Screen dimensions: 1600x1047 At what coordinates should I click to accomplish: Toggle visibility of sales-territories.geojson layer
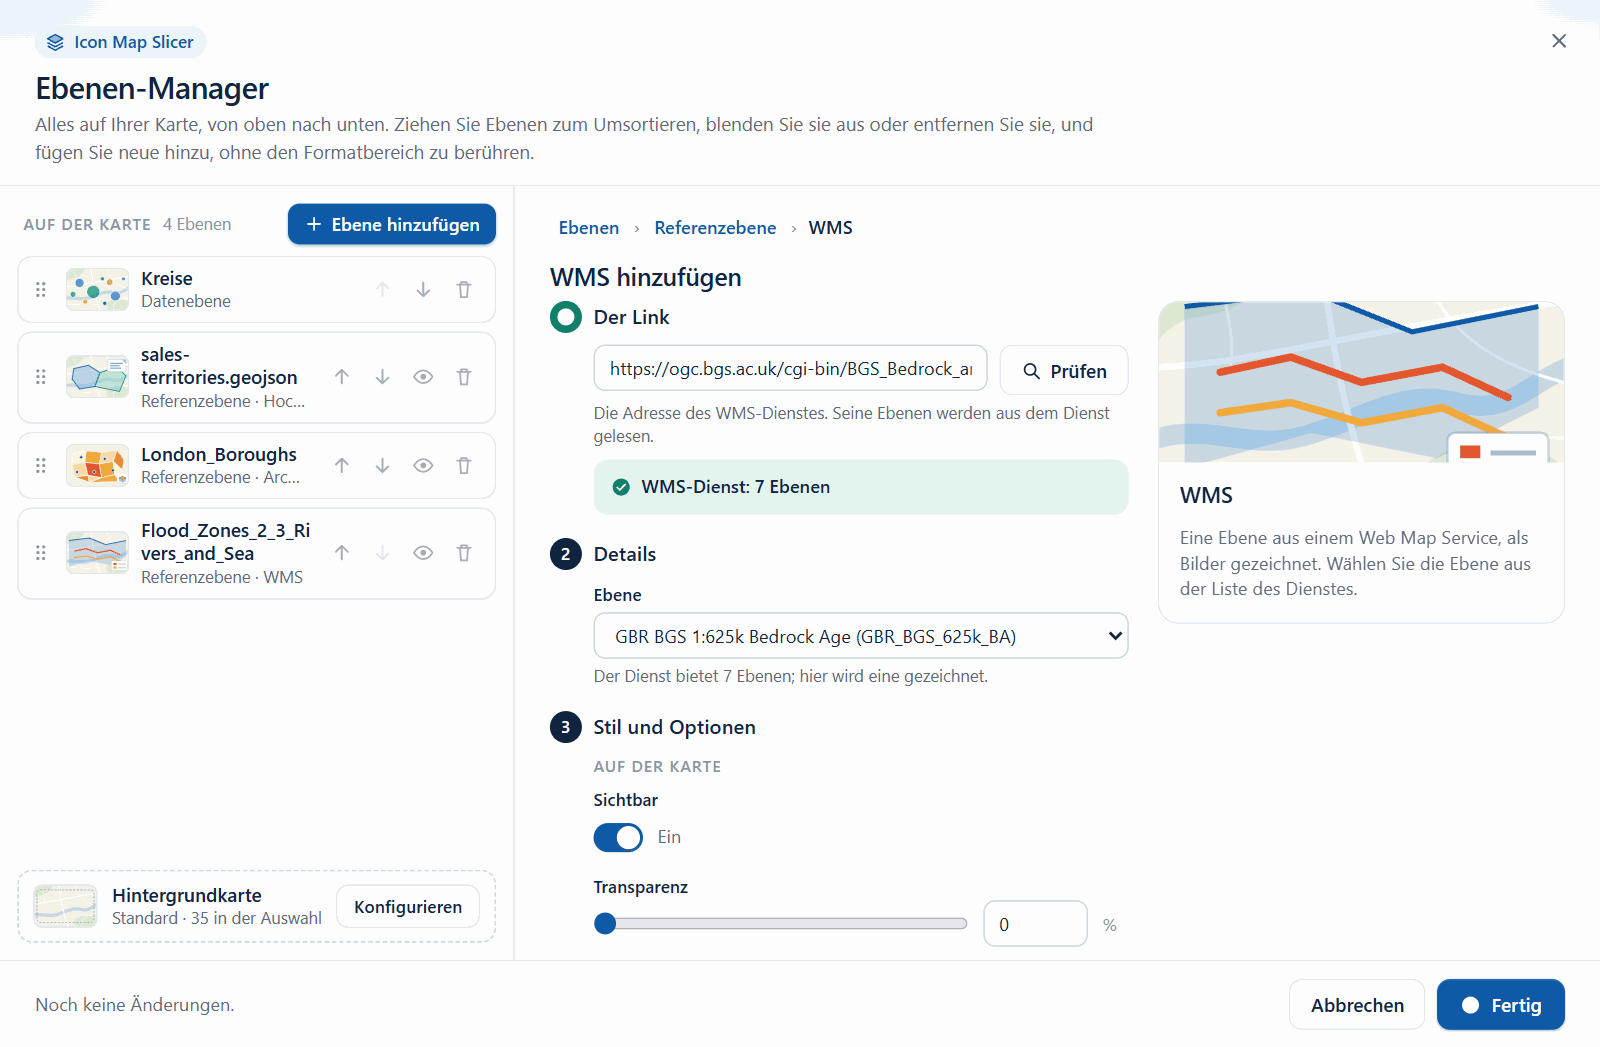(423, 377)
